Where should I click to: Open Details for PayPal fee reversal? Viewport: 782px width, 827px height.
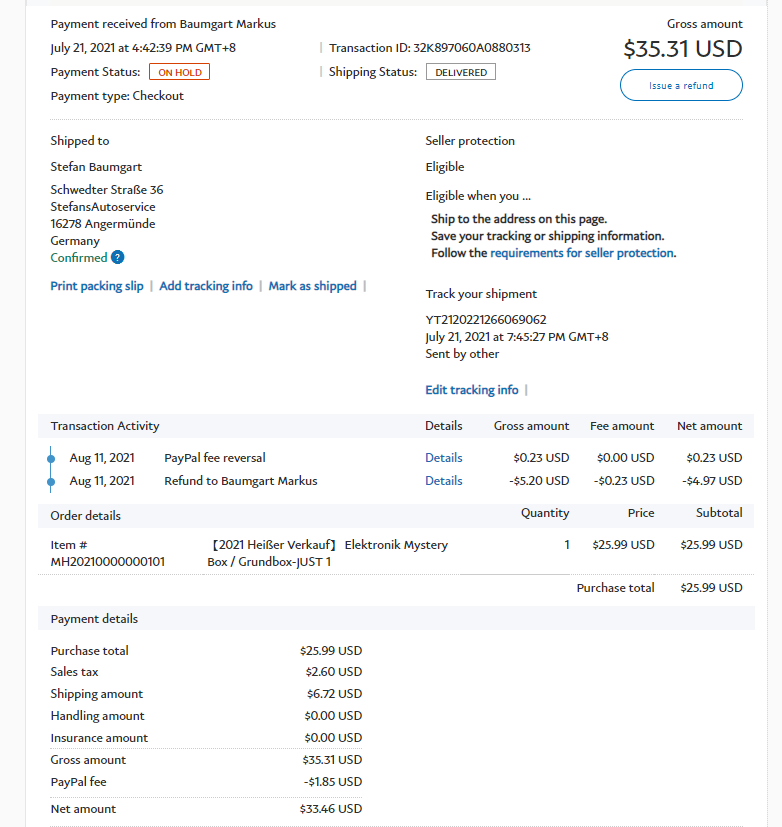[443, 458]
